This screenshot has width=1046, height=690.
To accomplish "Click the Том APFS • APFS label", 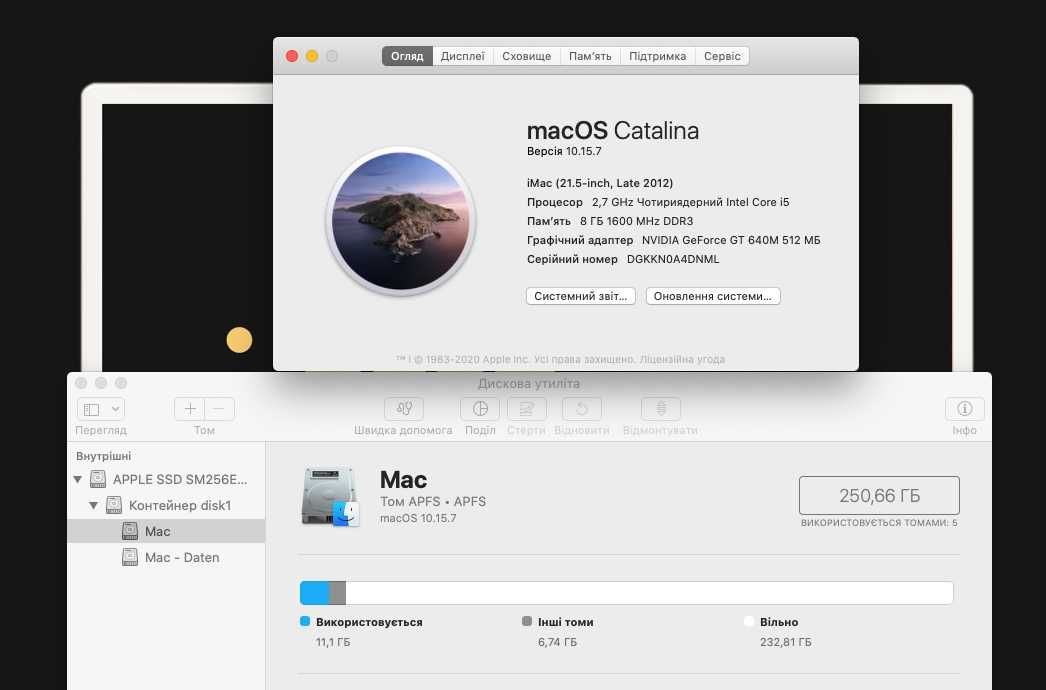I will tap(433, 501).
